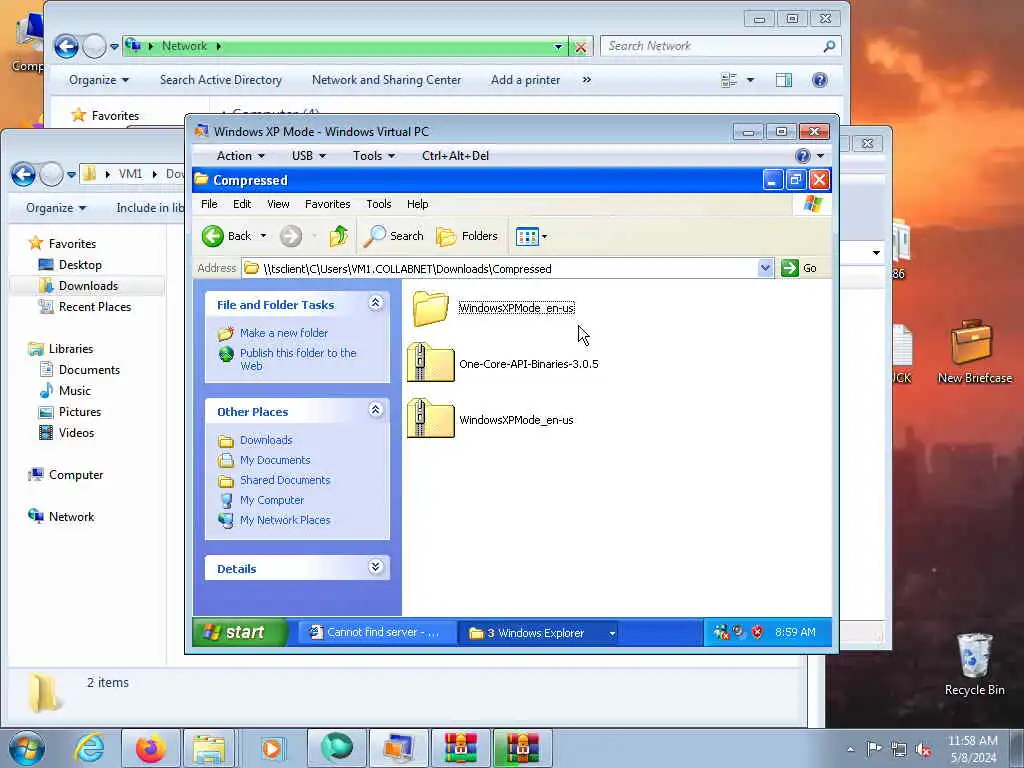Click Add a printer in Network window
Image resolution: width=1024 pixels, height=768 pixels.
click(525, 80)
